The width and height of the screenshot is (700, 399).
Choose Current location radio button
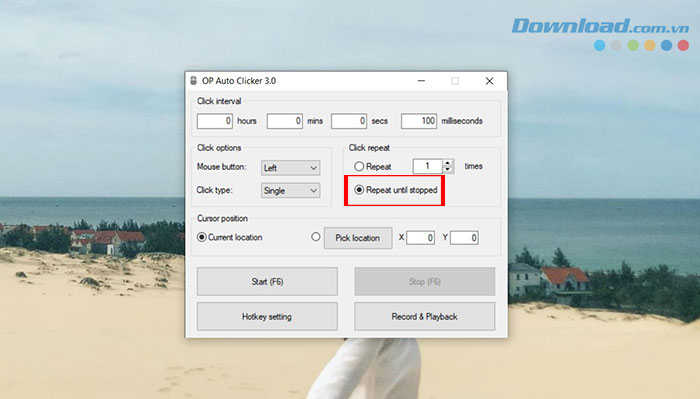201,237
